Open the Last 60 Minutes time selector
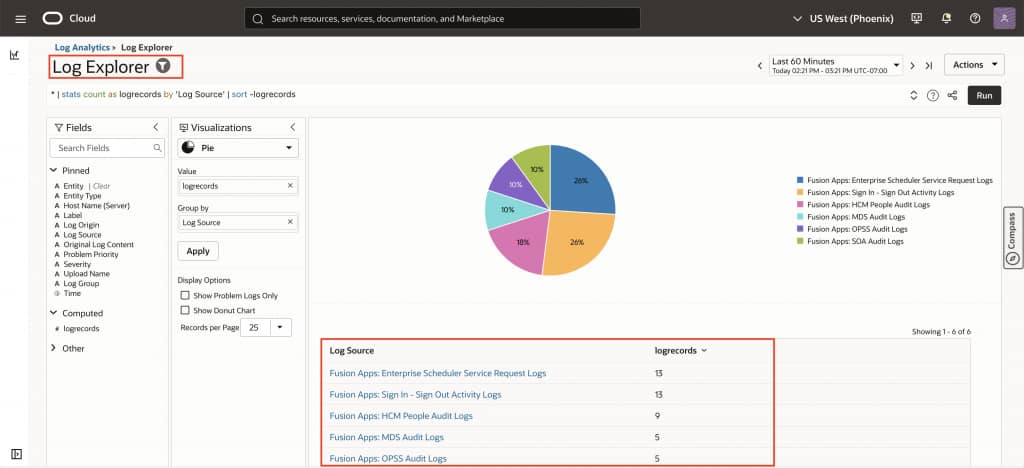This screenshot has width=1024, height=468. 835,65
